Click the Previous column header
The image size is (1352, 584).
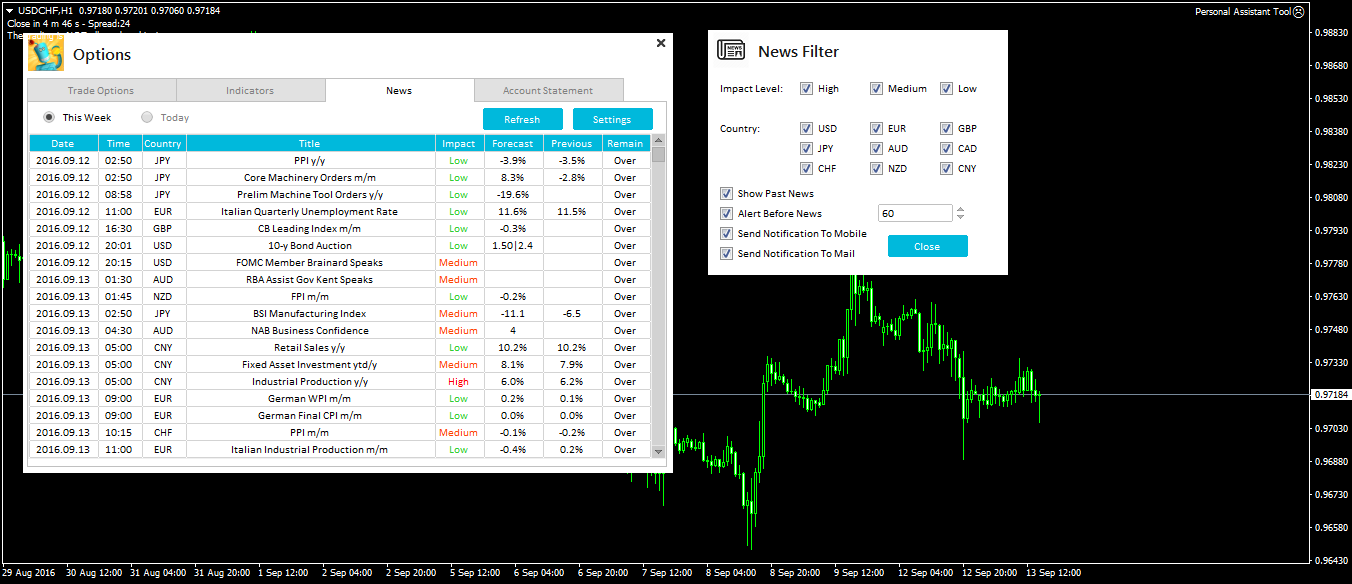[x=572, y=143]
